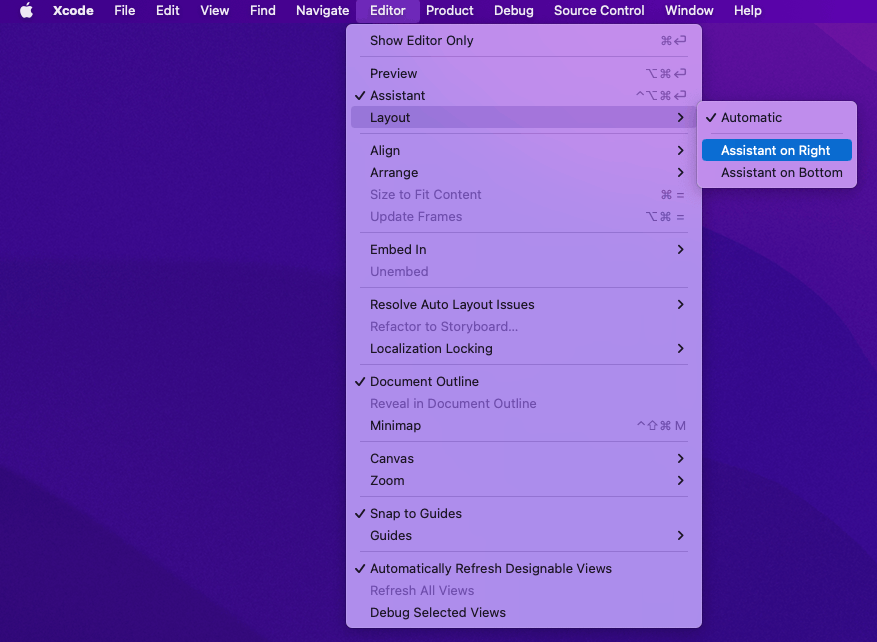877x642 pixels.
Task: Open the View menu
Action: 215,11
